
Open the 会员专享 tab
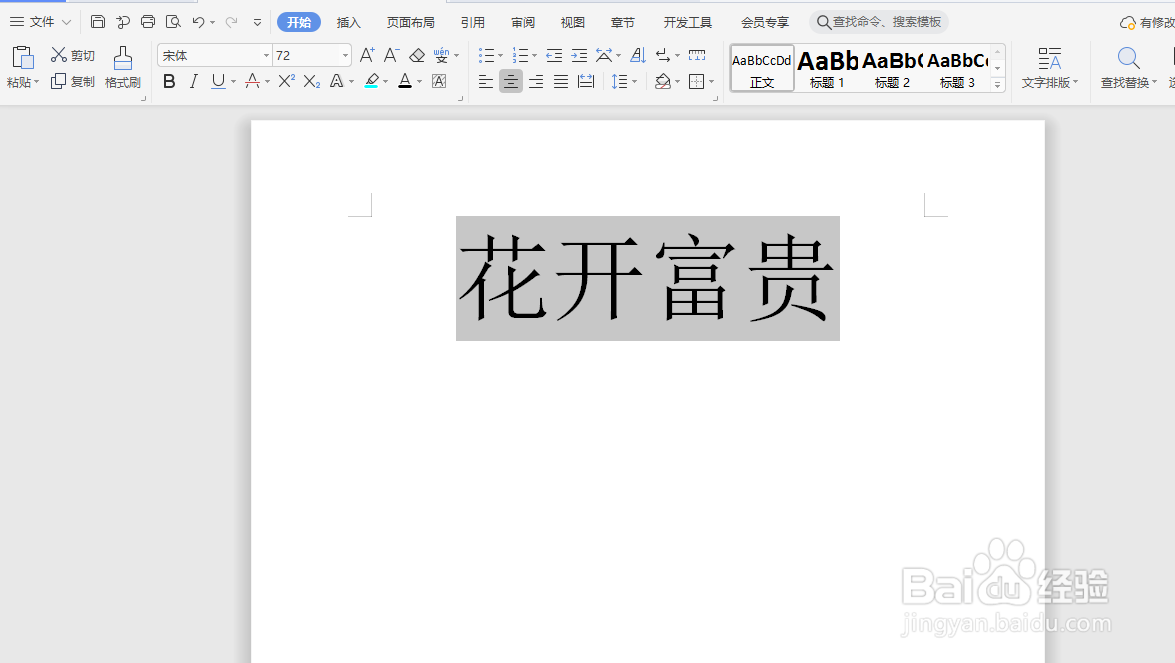pyautogui.click(x=765, y=22)
